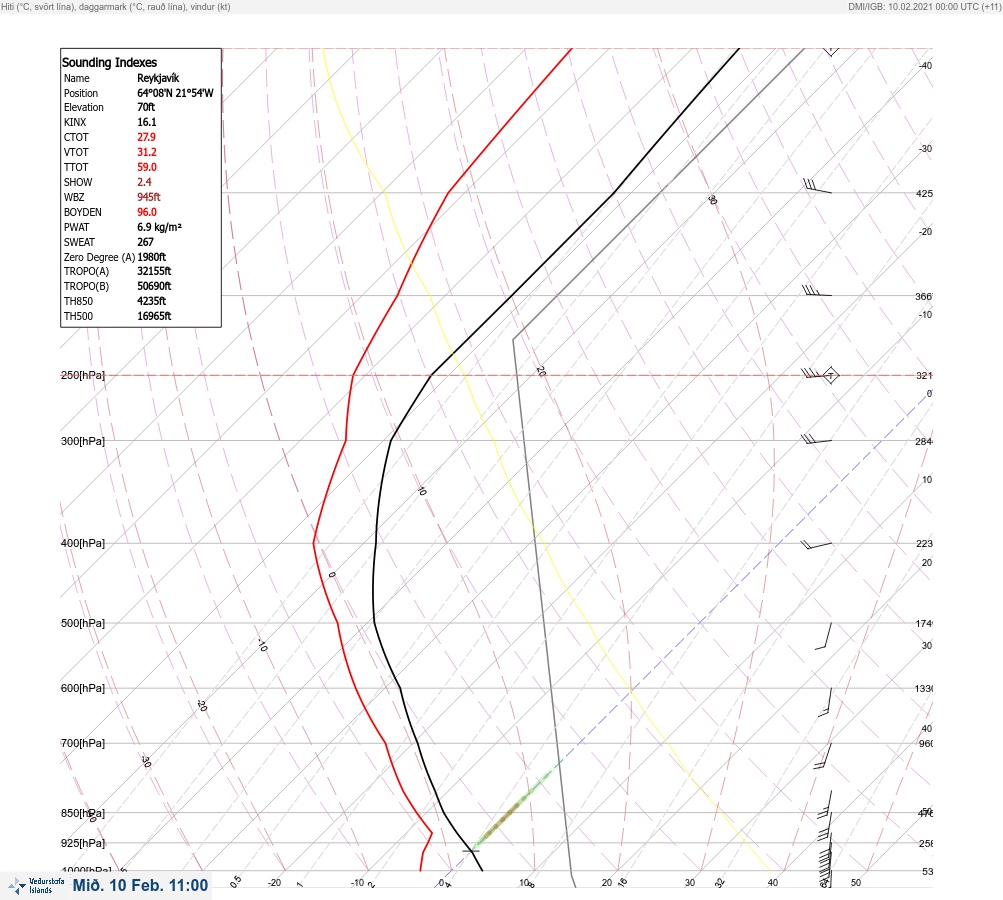Image resolution: width=1003 pixels, height=900 pixels.
Task: Click the TH850 value "4235ft"
Action: point(152,301)
